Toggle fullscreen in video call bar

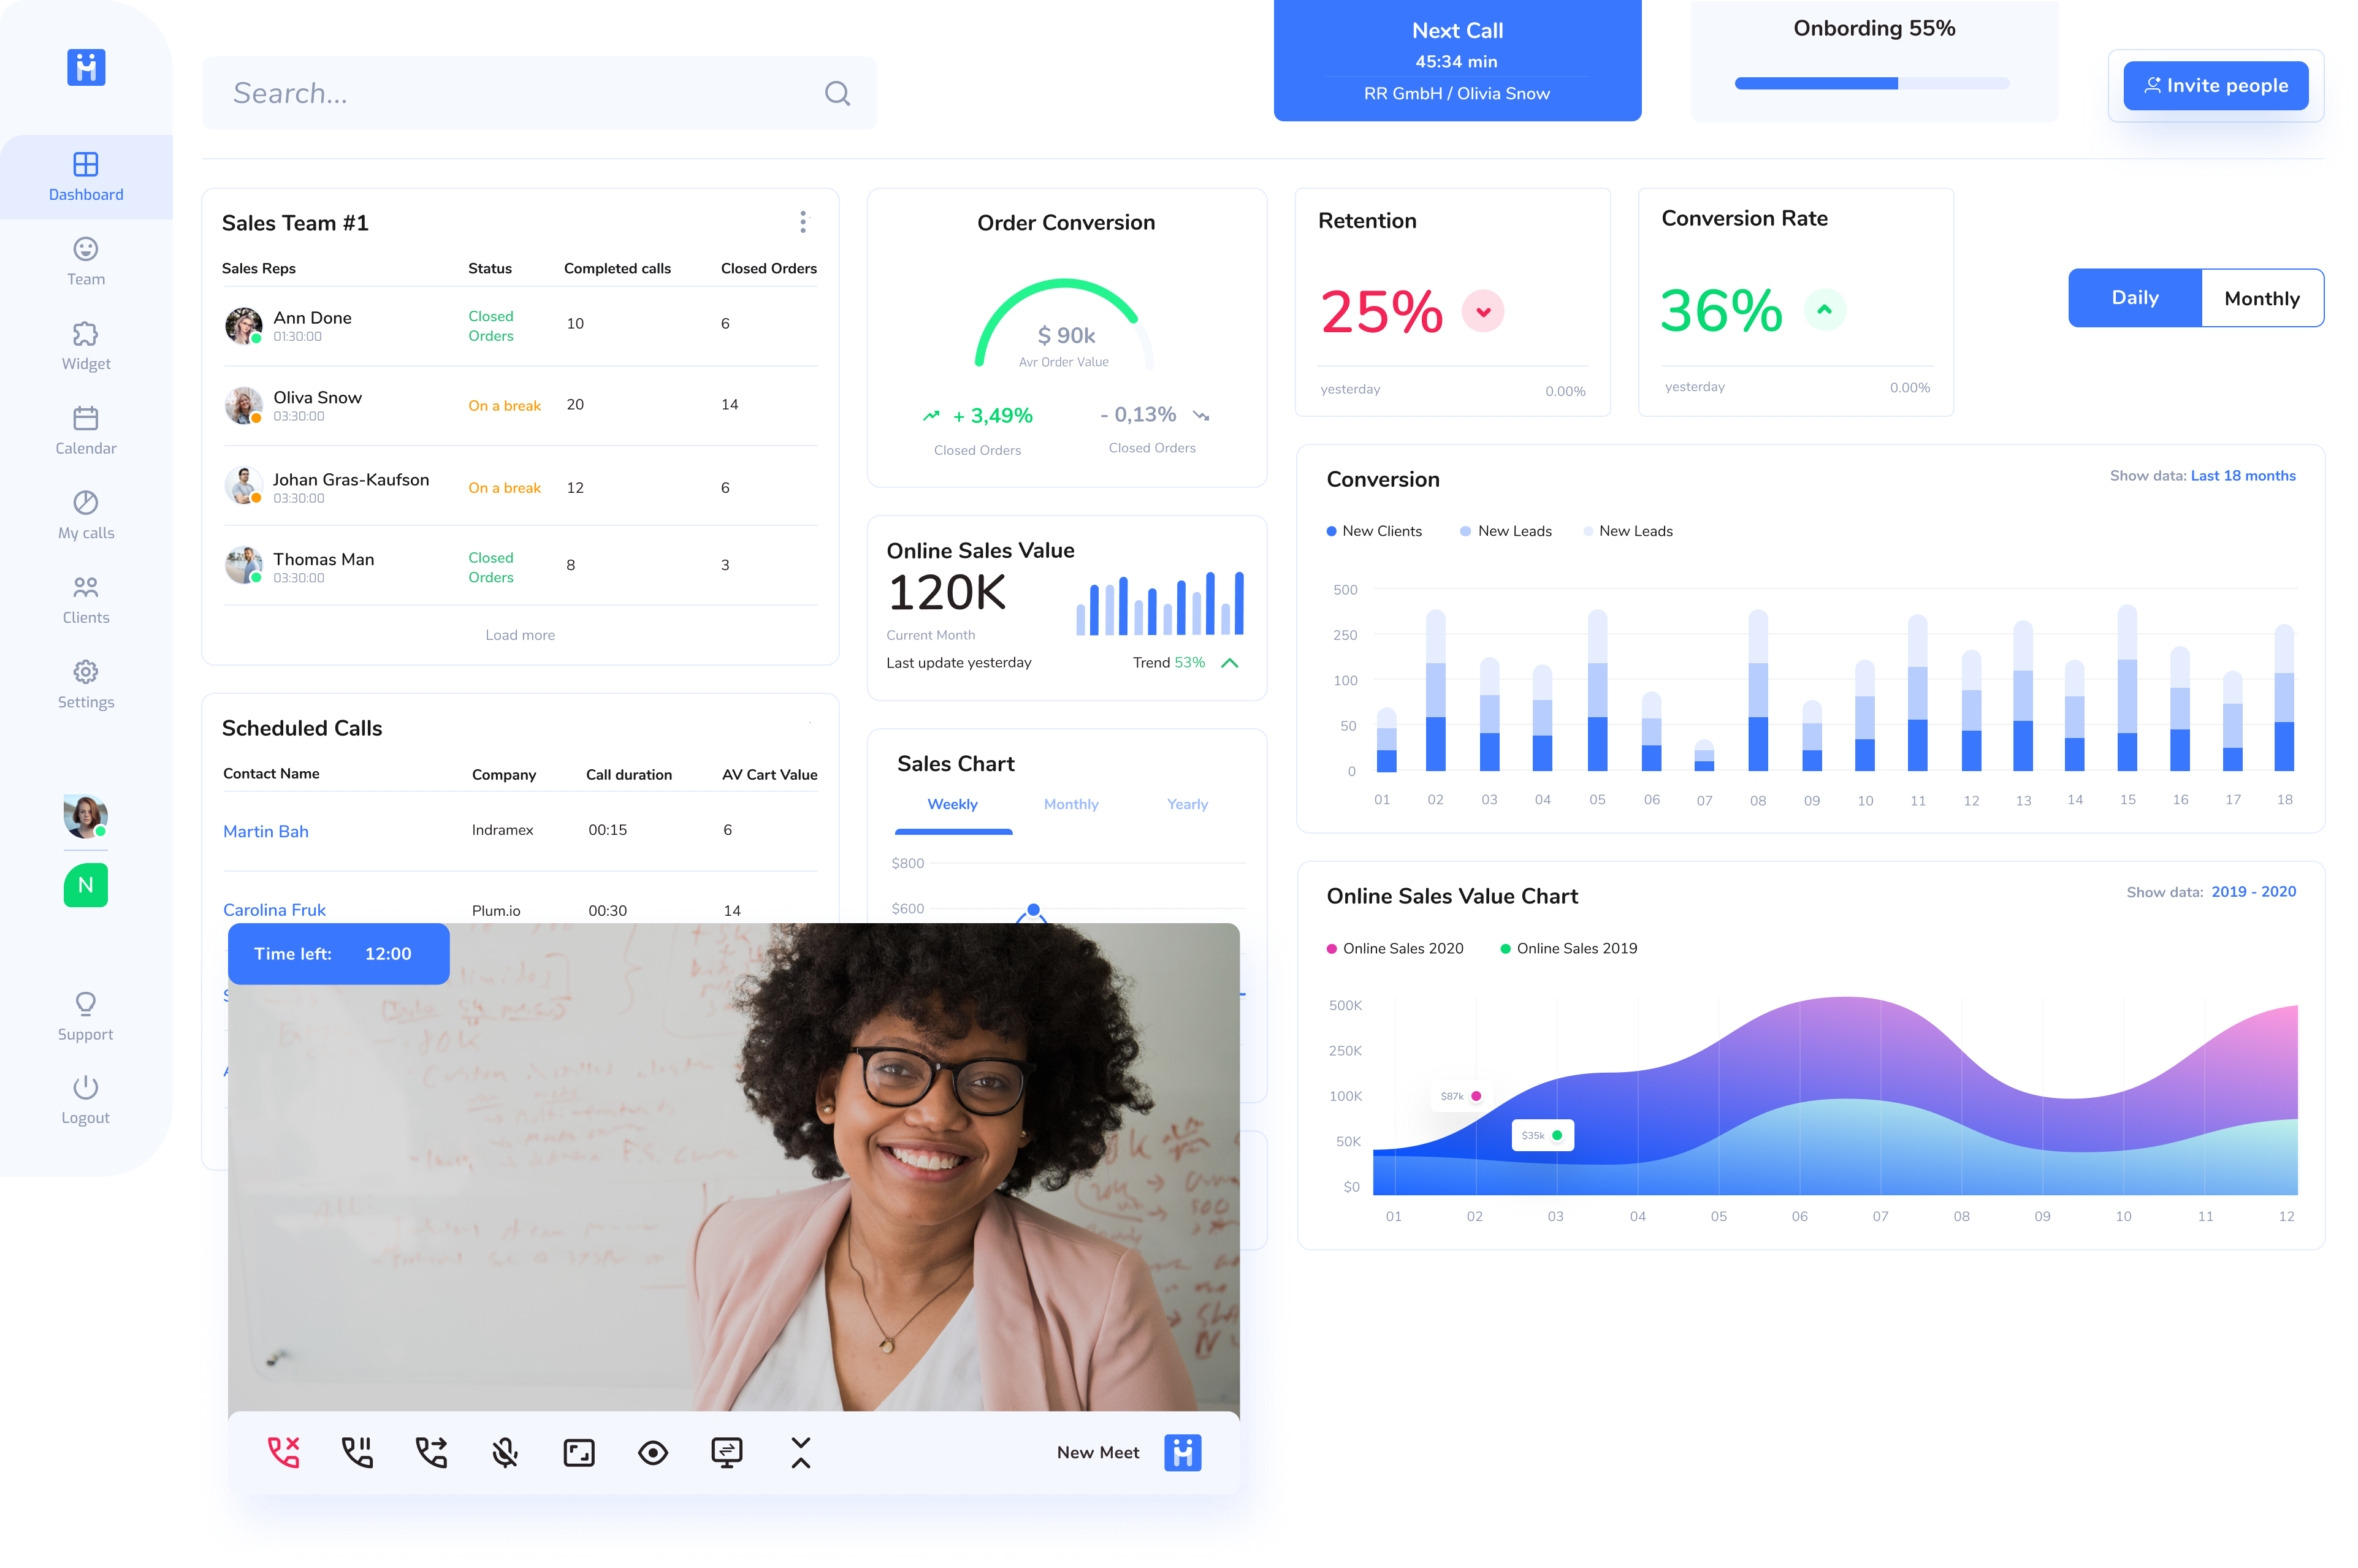tap(579, 1452)
